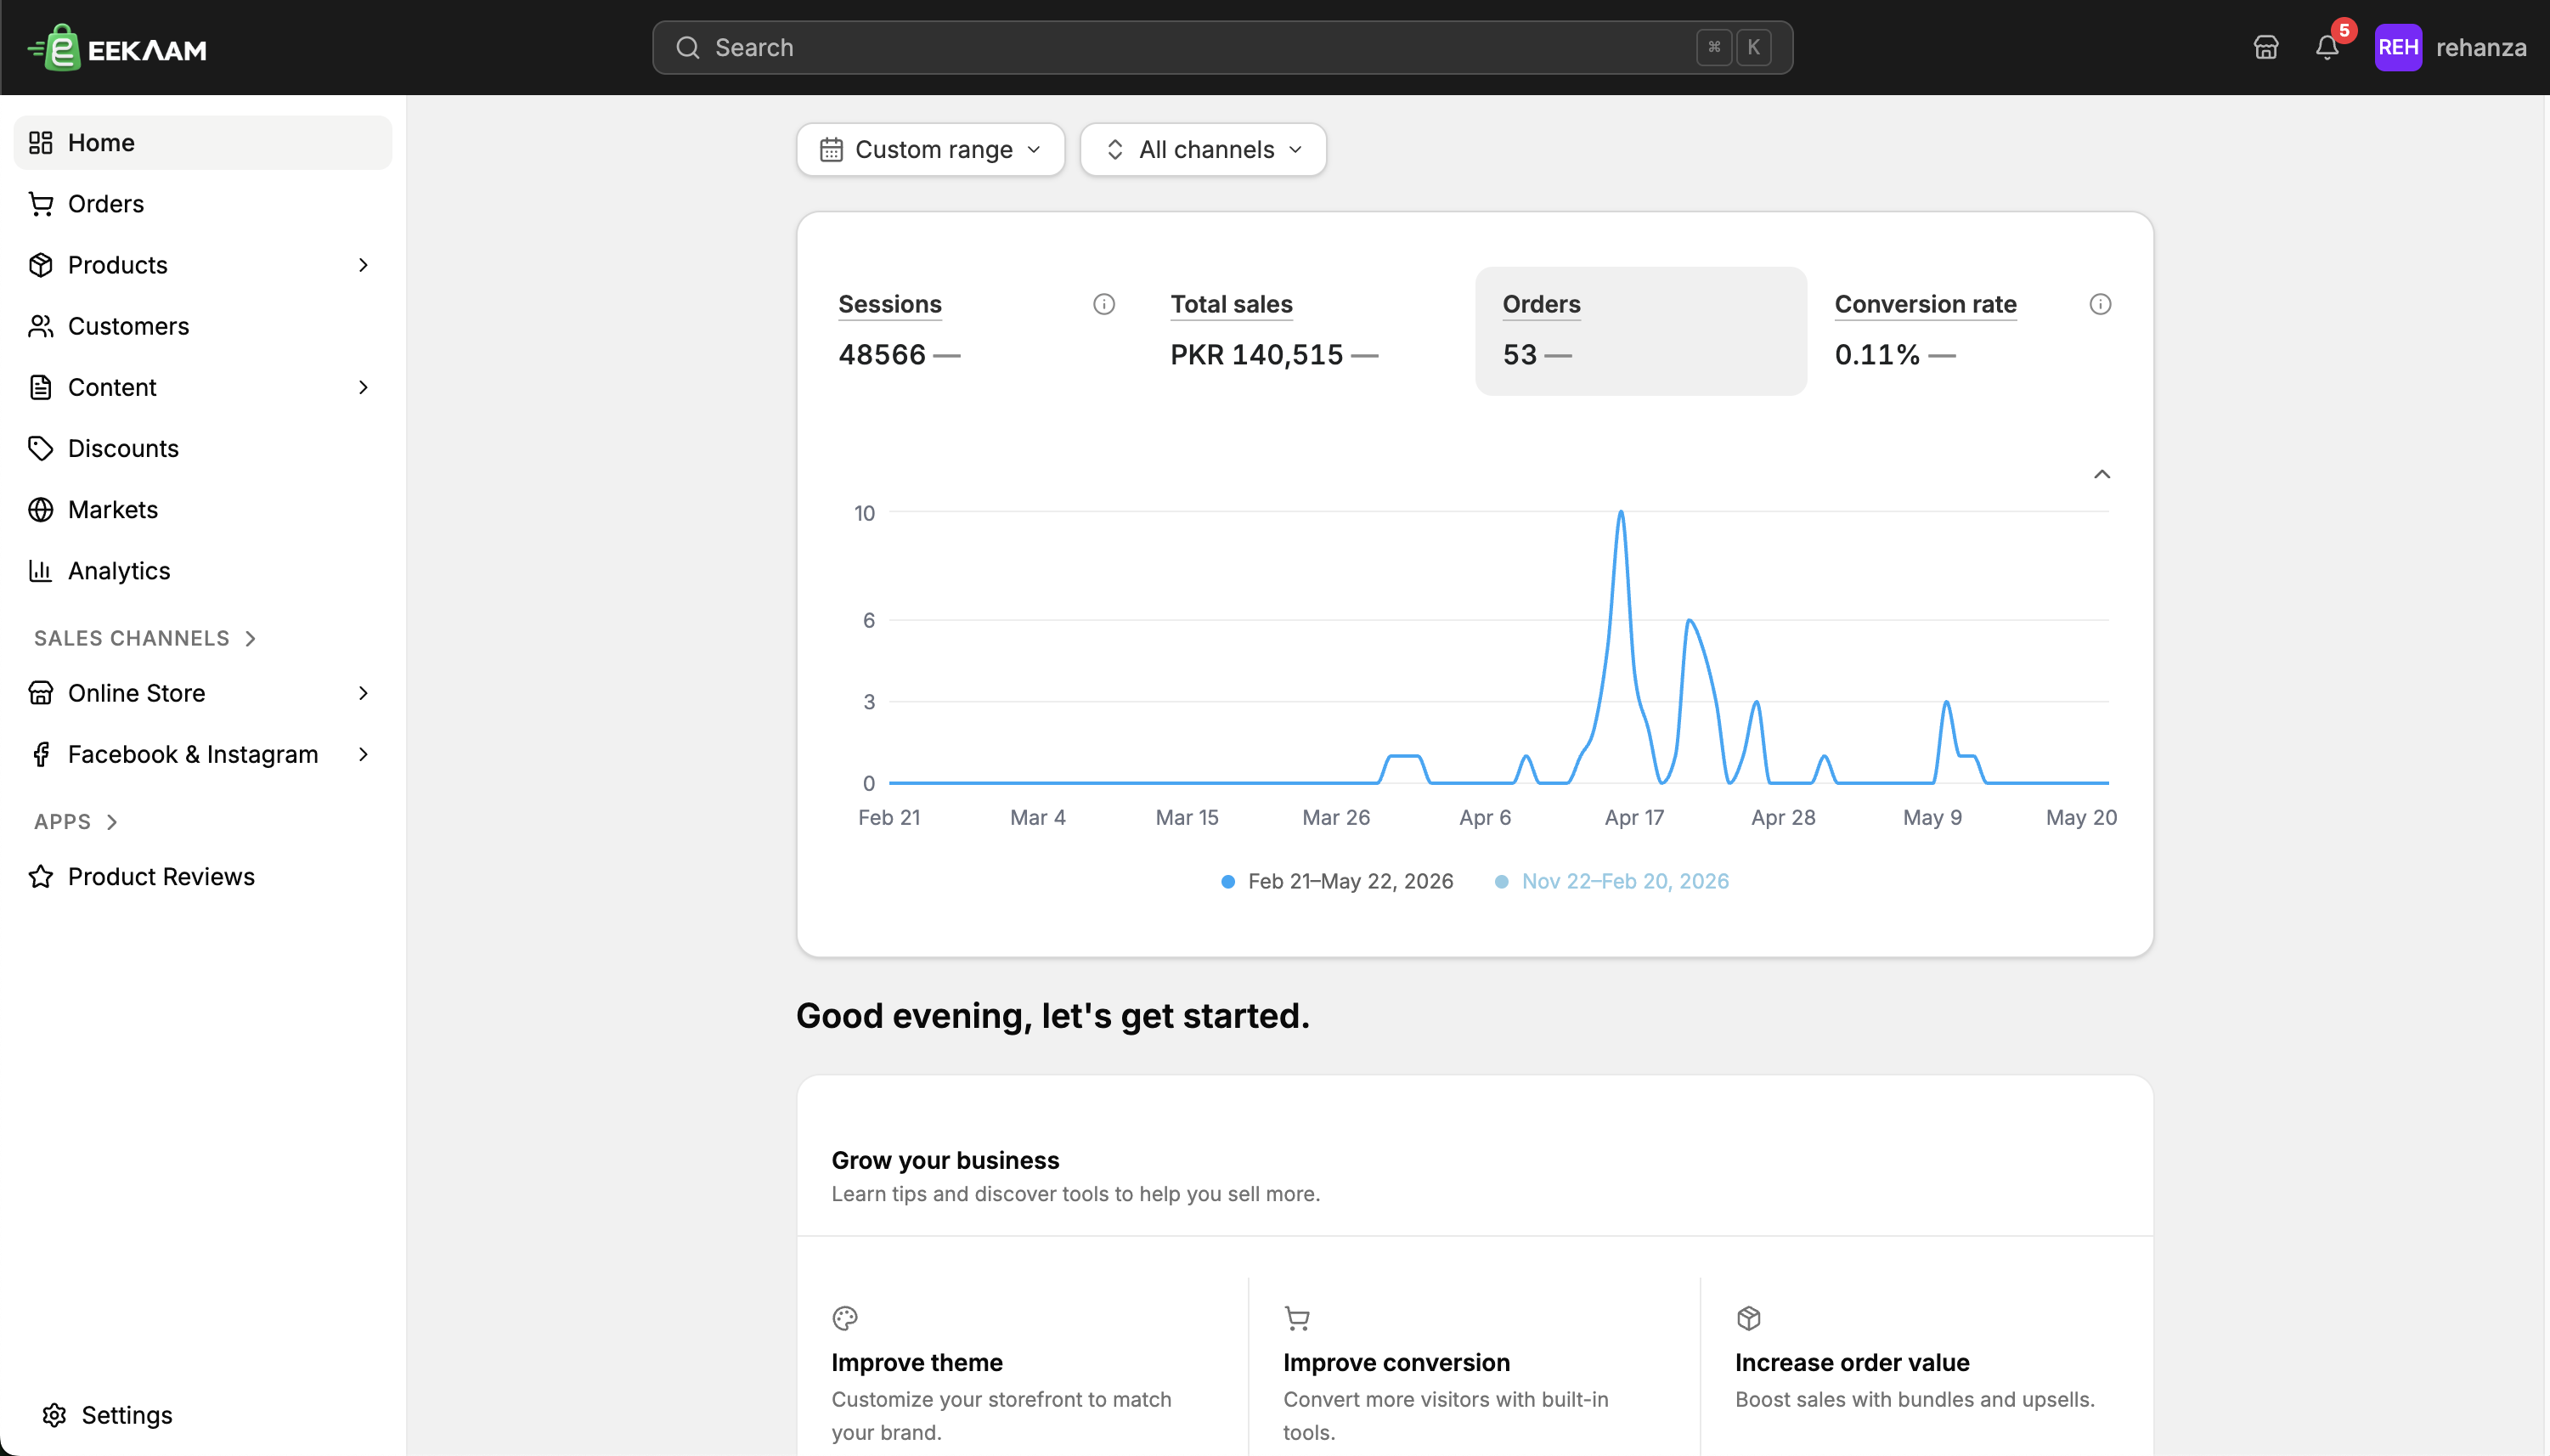Click the Increase order value box icon
Screen dimensions: 2550x1456
click(1749, 1318)
